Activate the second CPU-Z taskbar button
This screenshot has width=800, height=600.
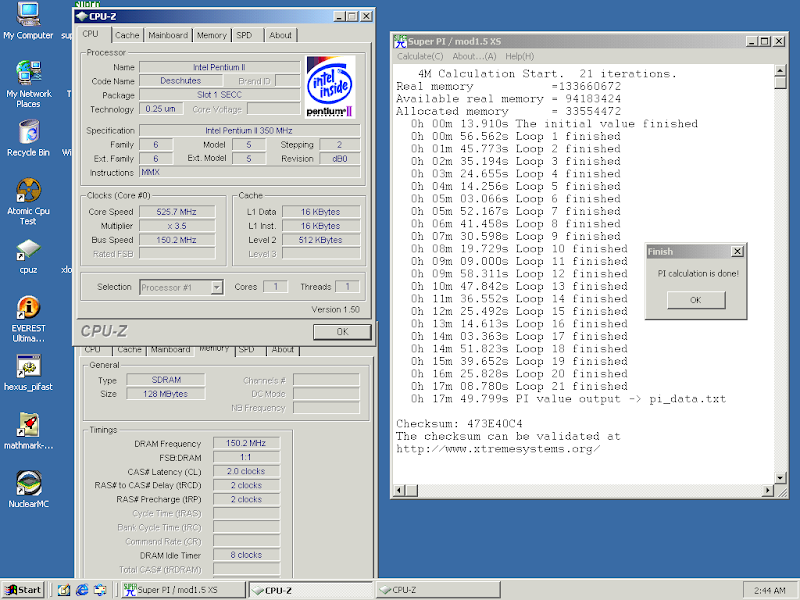click(x=438, y=590)
